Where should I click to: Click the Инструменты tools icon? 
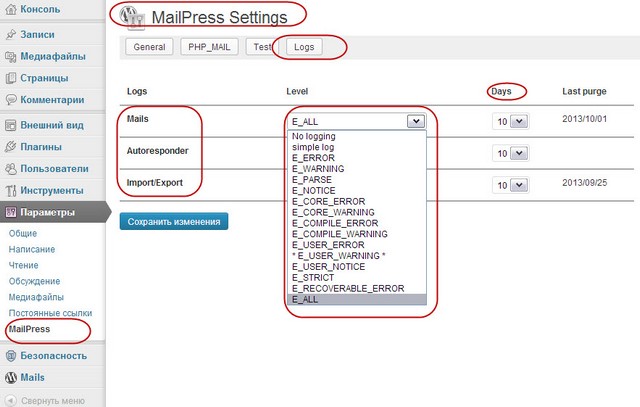pos(11,190)
